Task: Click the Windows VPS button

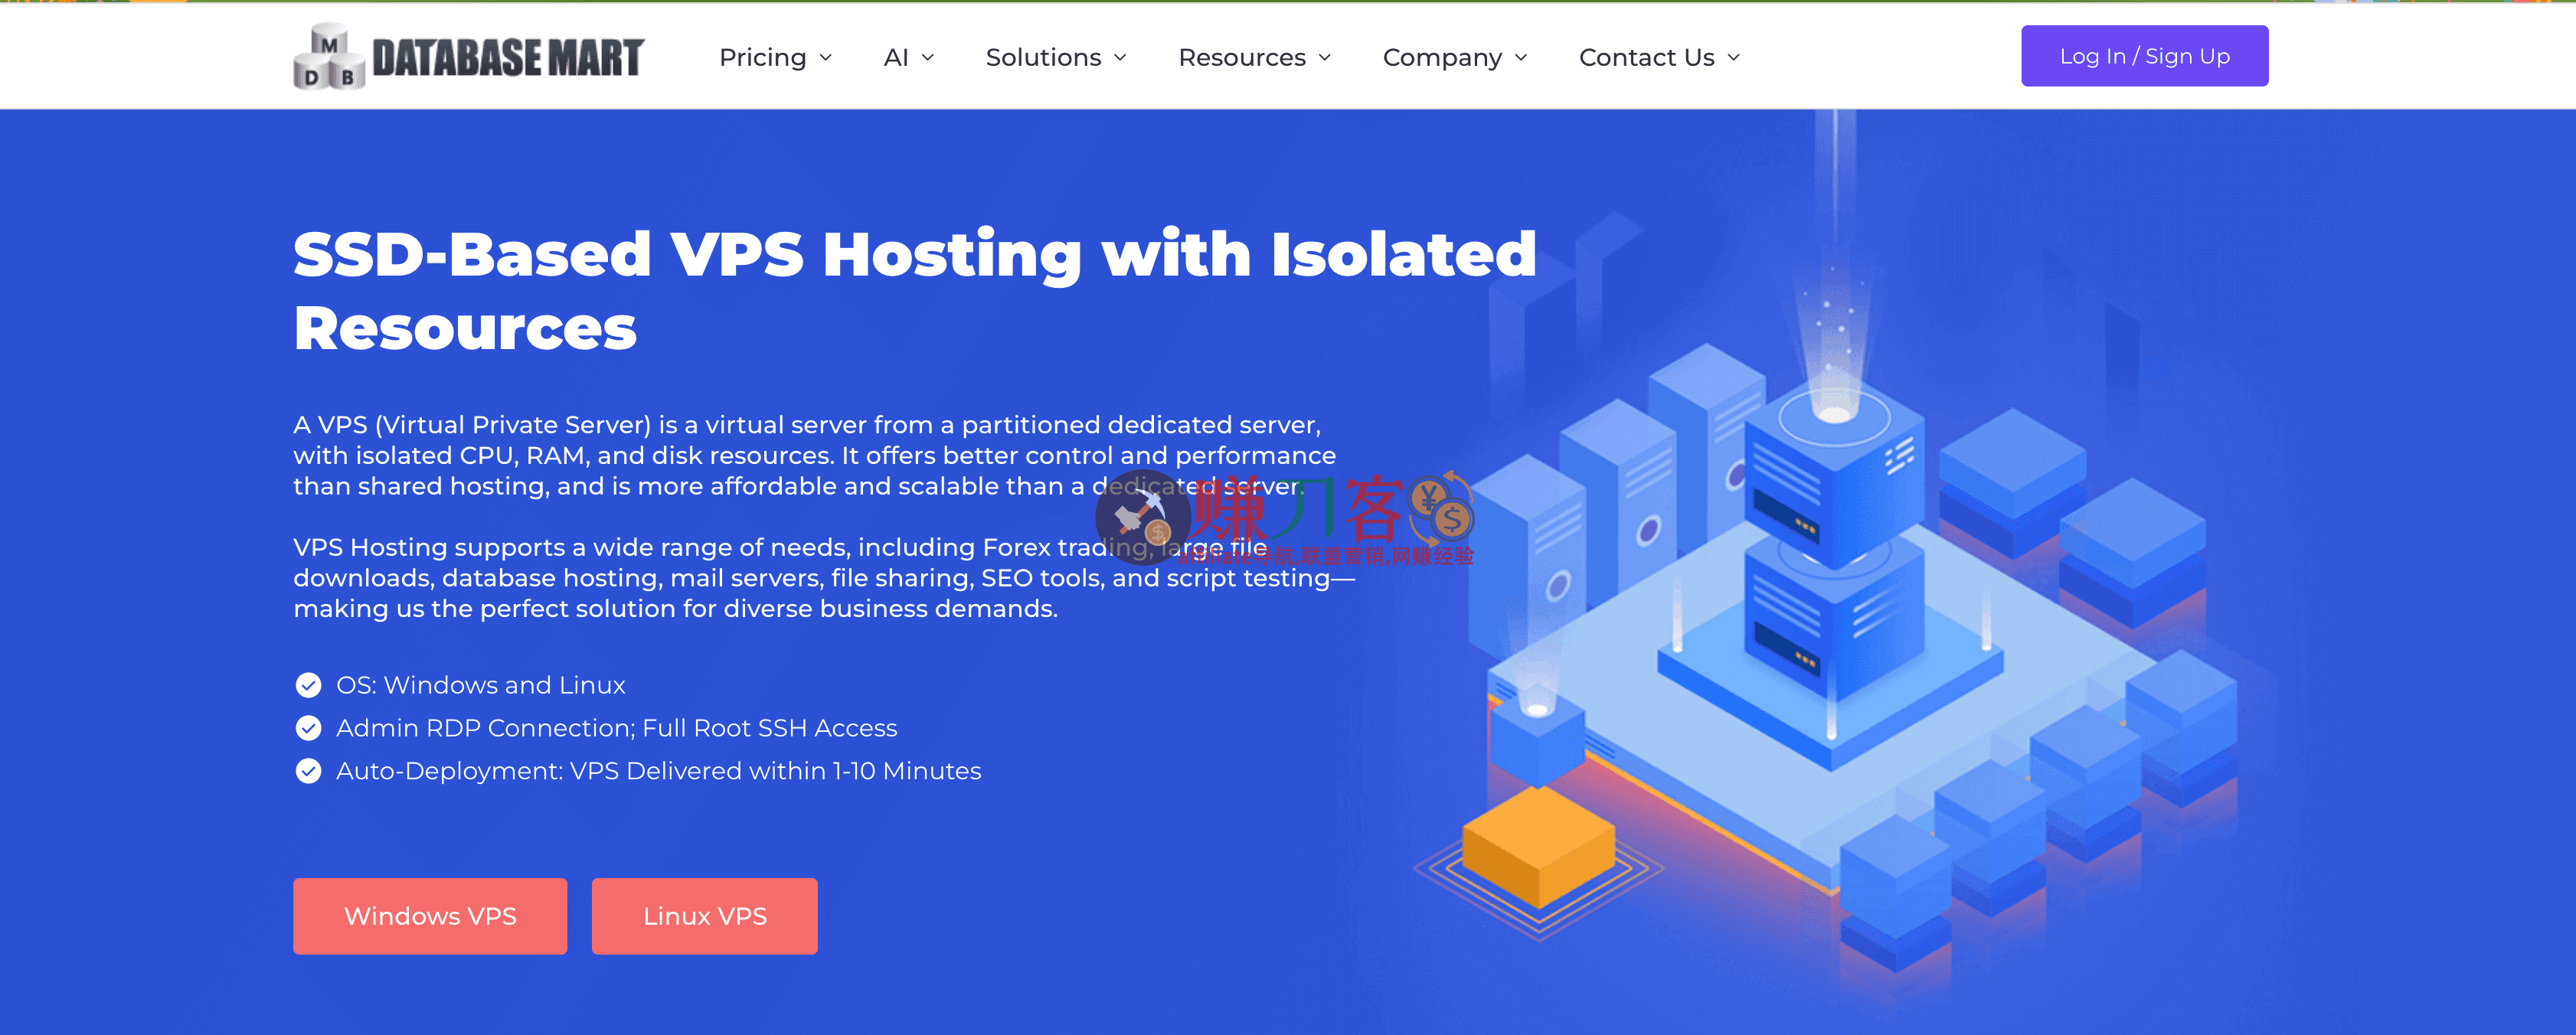Action: click(430, 916)
